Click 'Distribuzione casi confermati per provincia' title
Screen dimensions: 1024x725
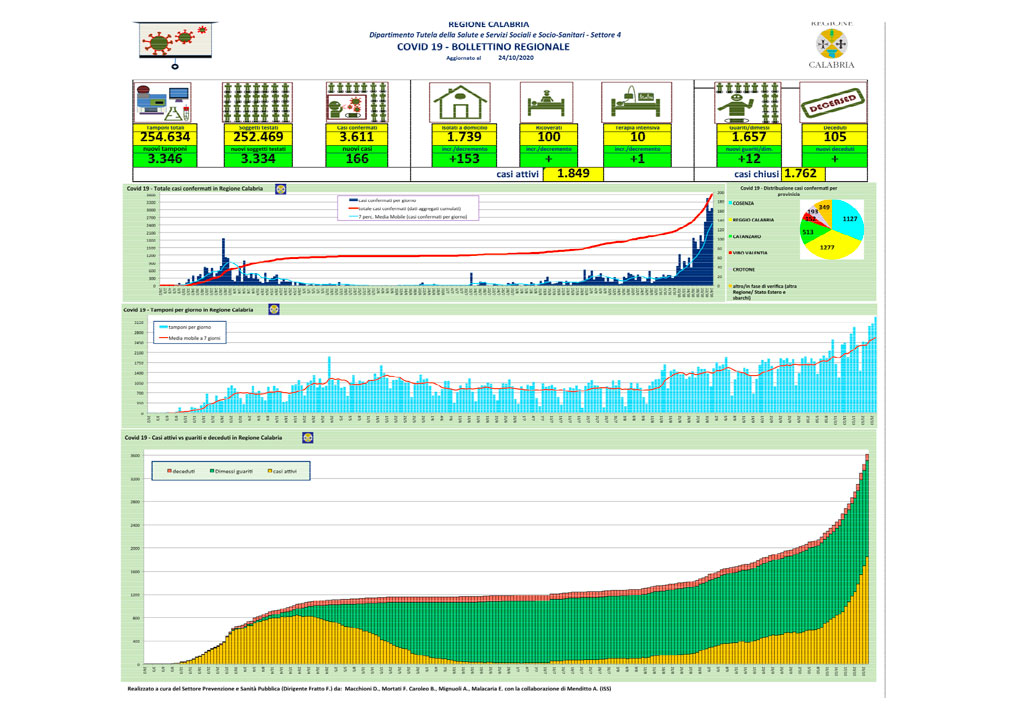[x=788, y=191]
